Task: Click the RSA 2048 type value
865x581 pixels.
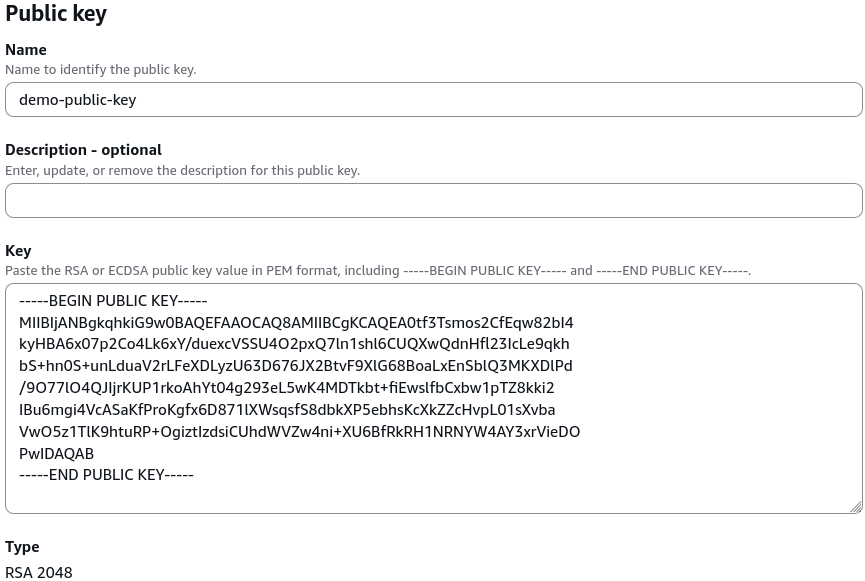Action: tap(39, 573)
